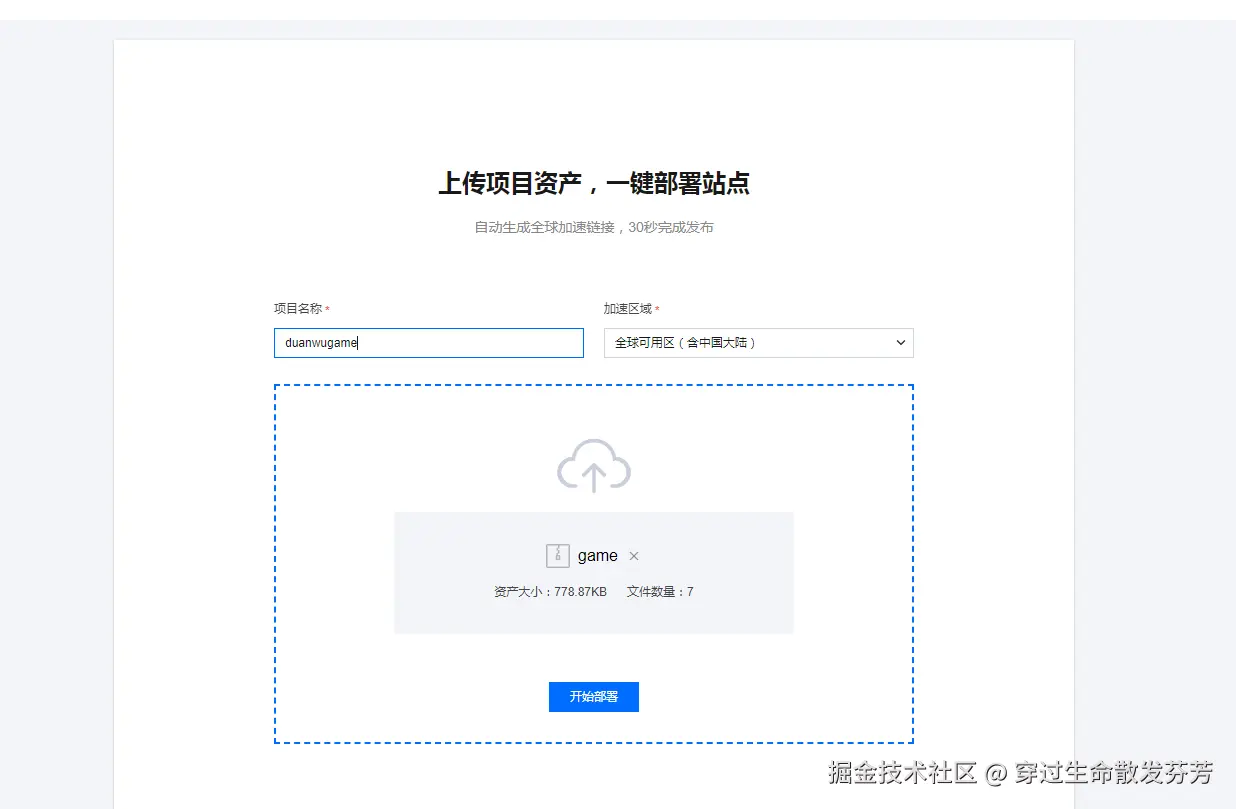The height and width of the screenshot is (809, 1236).
Task: Click the red asterisk next to 加速区域
Action: coord(657,308)
